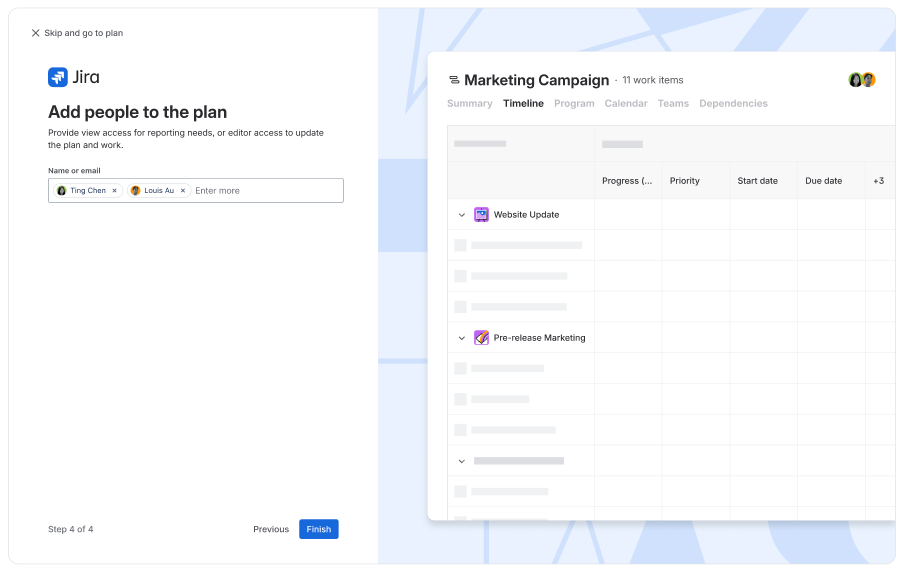The height and width of the screenshot is (575, 910).
Task: Collapse the unnamed third group chevron
Action: pyautogui.click(x=462, y=461)
